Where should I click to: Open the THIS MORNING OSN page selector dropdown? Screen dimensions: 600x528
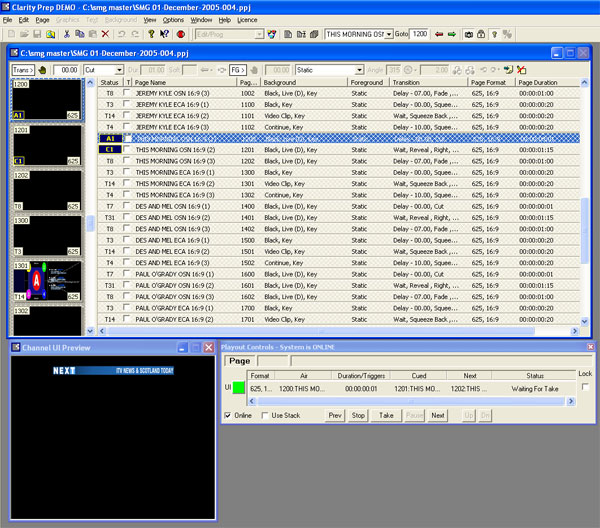click(x=389, y=34)
